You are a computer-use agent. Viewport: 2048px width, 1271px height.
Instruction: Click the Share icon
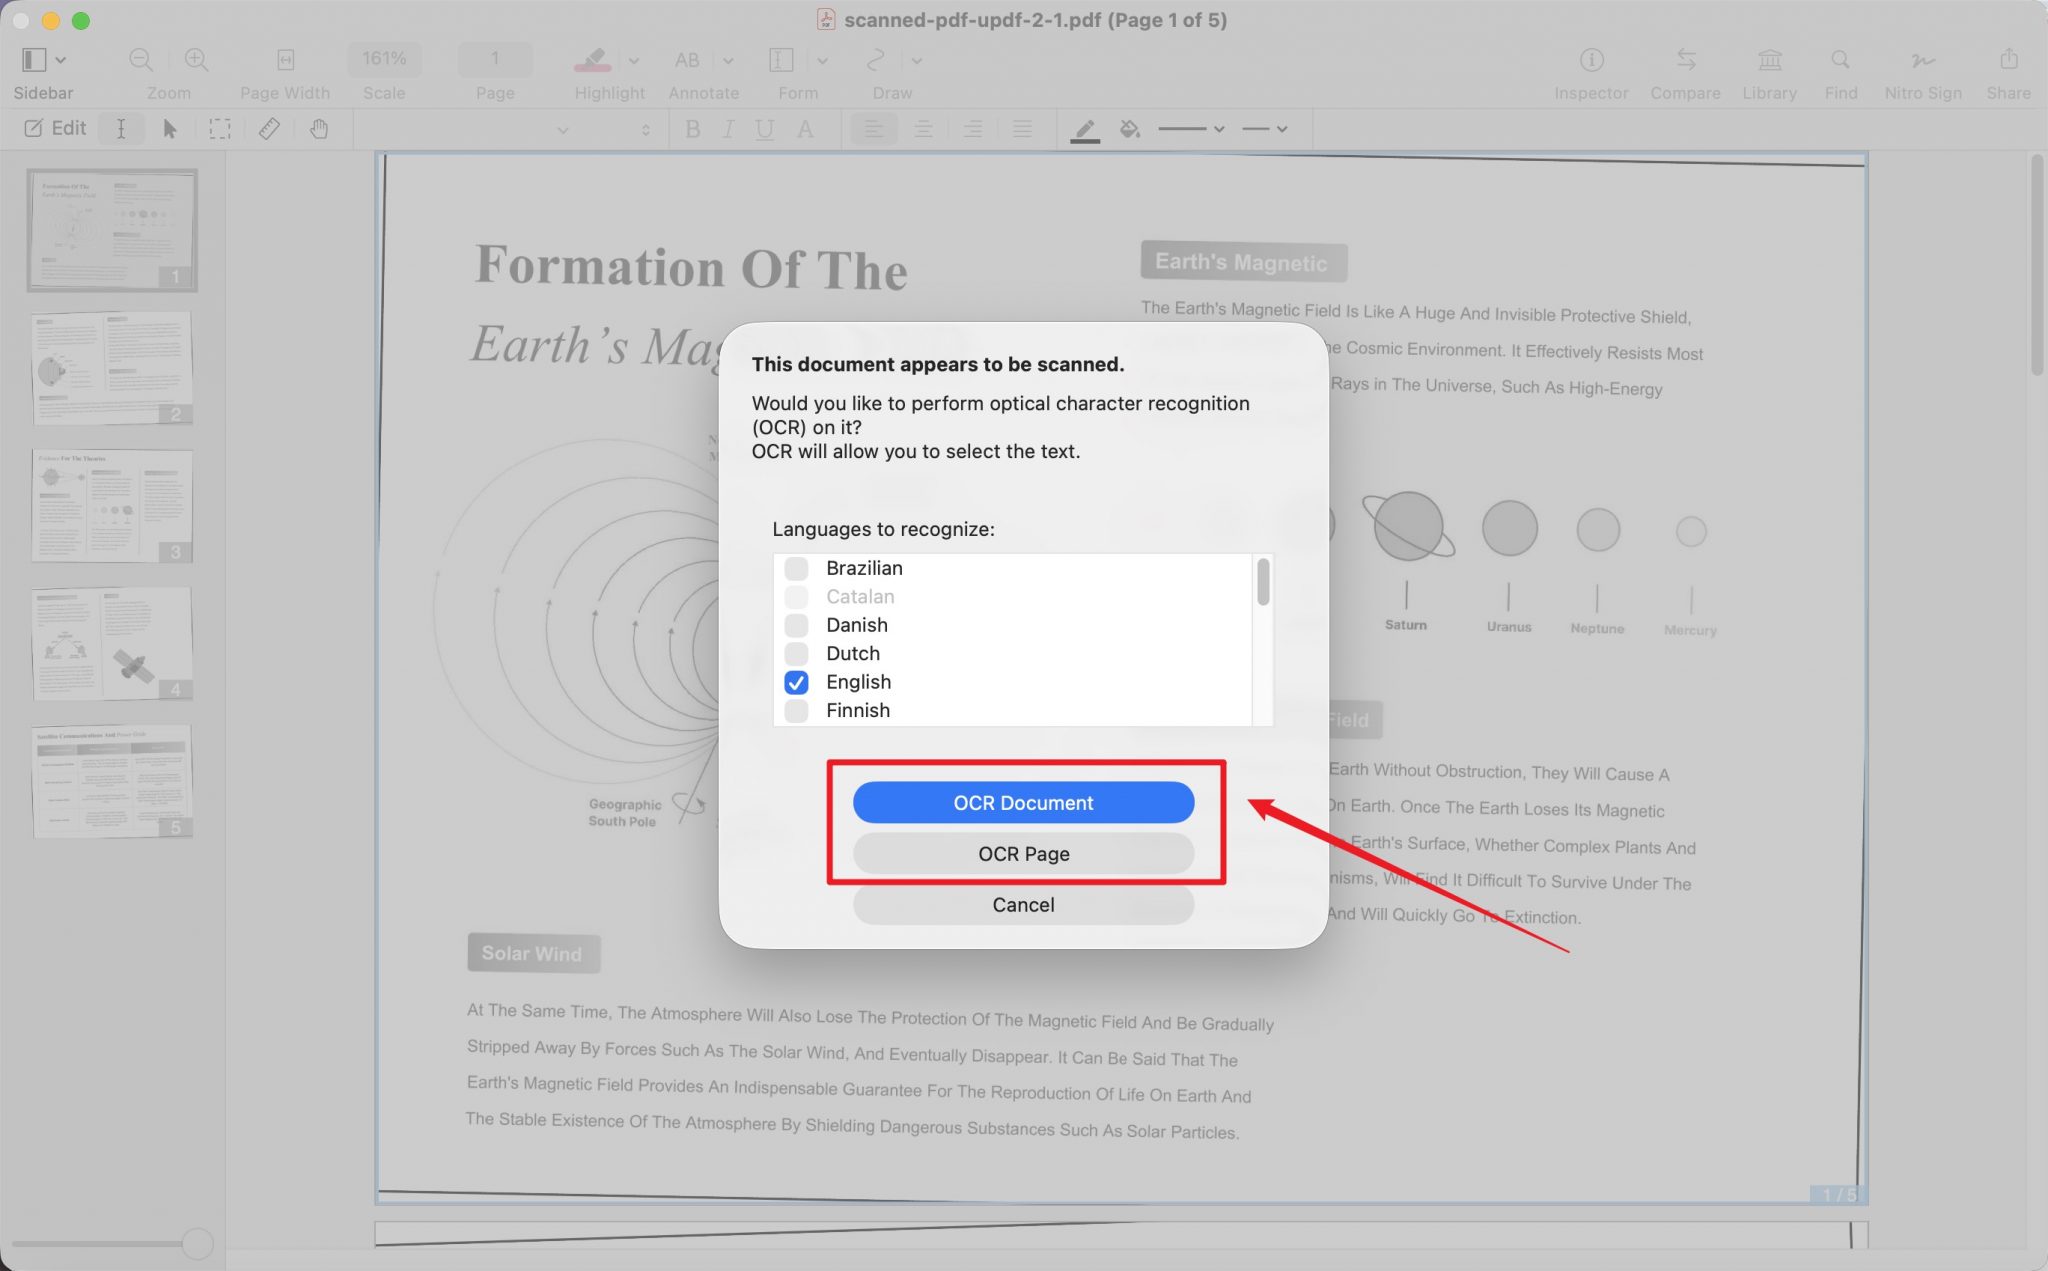click(2008, 59)
